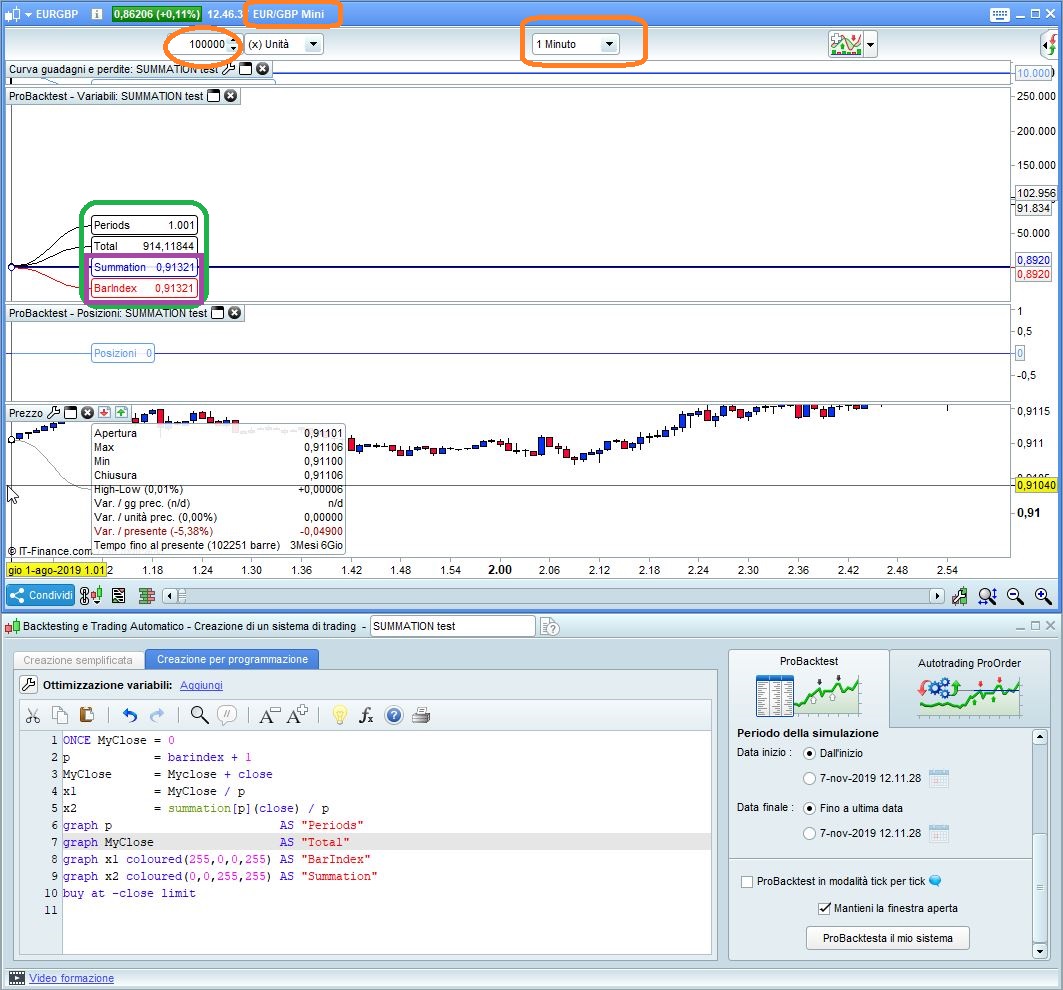Viewport: 1063px width, 990px height.
Task: Undo the last edit in code editor
Action: point(130,715)
